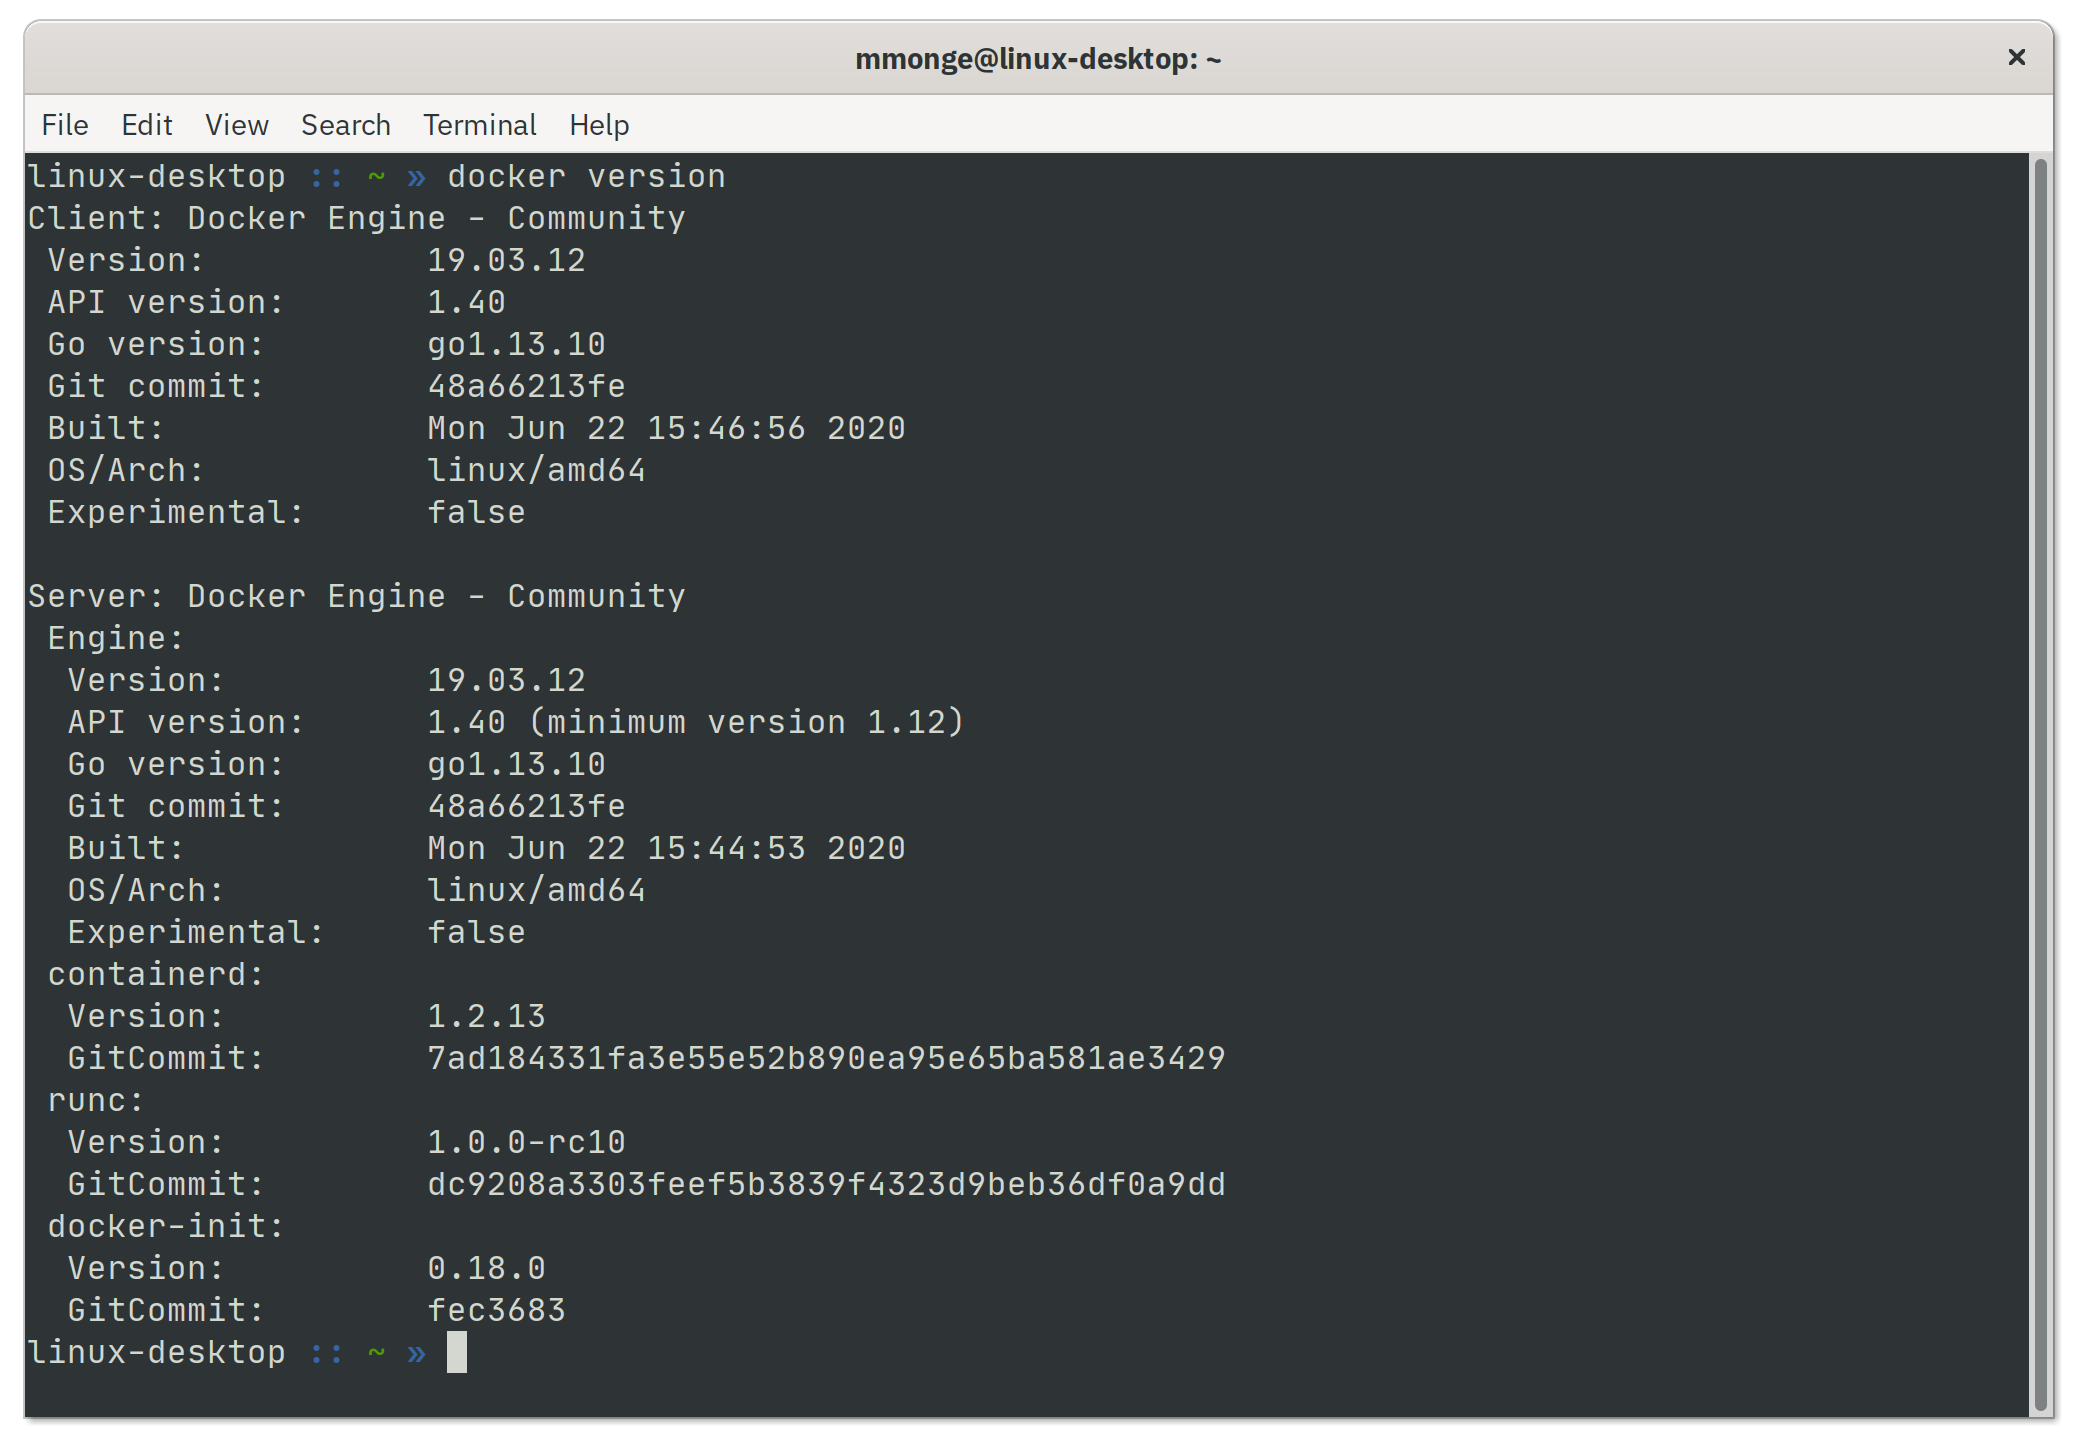2082x1446 pixels.
Task: Click client API version value 1.40
Action: tap(466, 303)
